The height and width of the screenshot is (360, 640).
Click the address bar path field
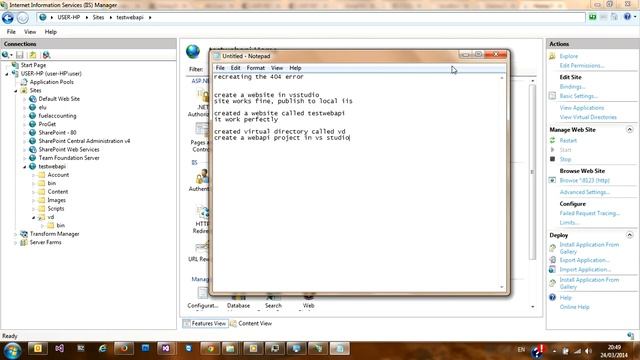pyautogui.click(x=311, y=18)
